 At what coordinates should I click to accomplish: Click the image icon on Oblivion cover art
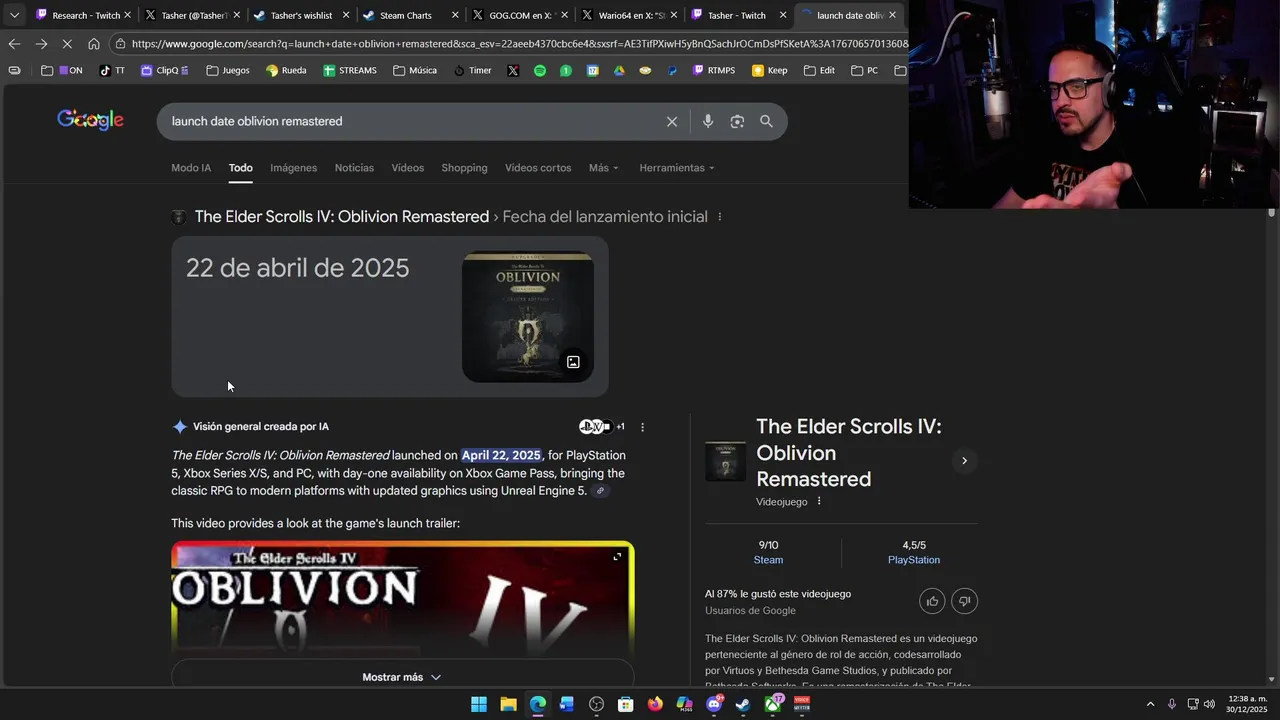coord(573,362)
